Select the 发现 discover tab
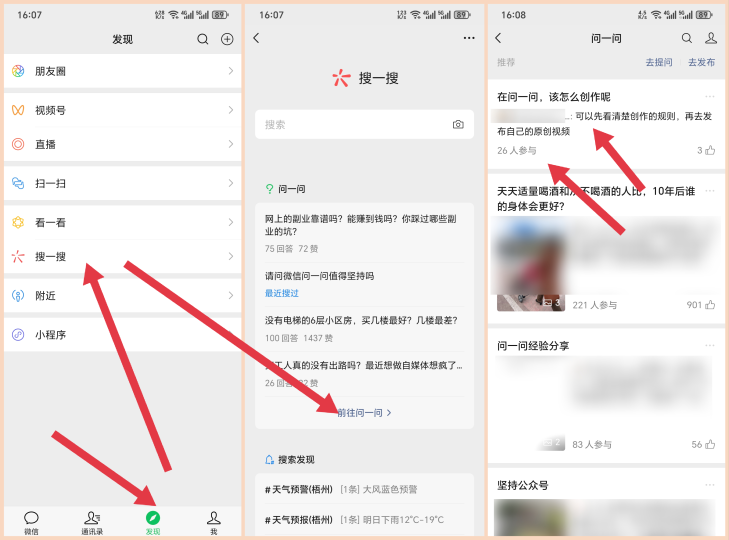This screenshot has height=540, width=729. 153,522
